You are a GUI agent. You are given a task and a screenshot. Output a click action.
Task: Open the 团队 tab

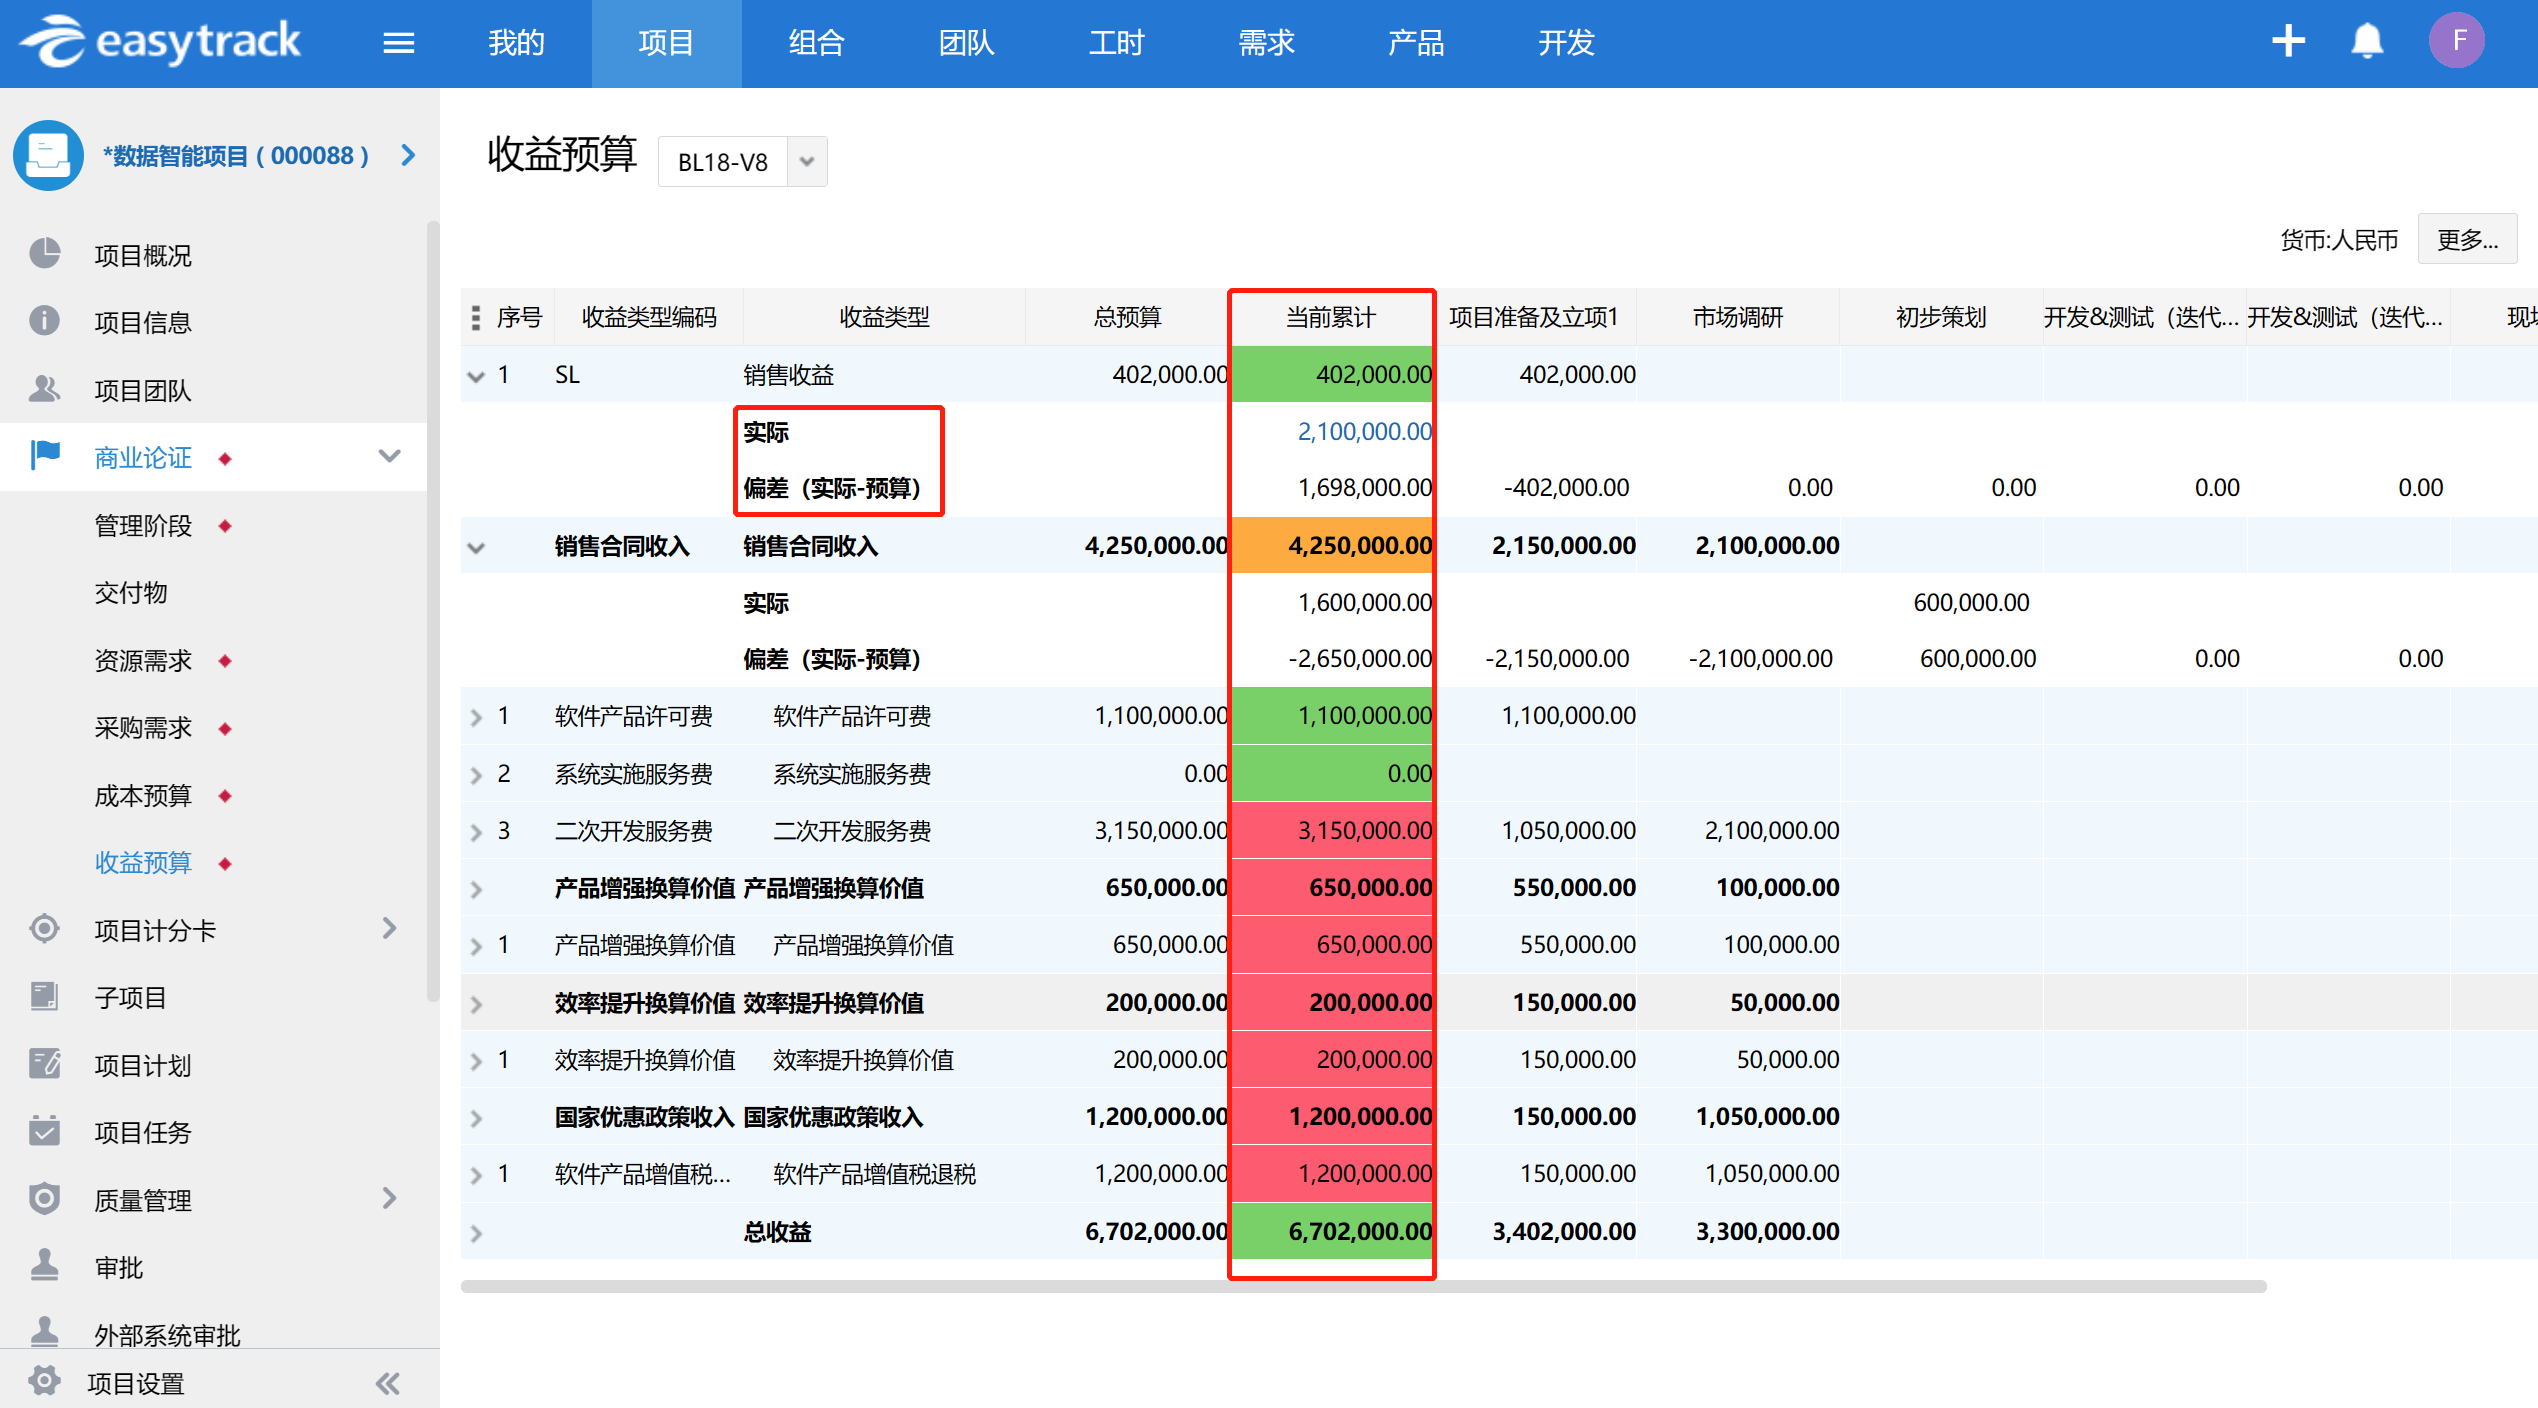coord(966,43)
